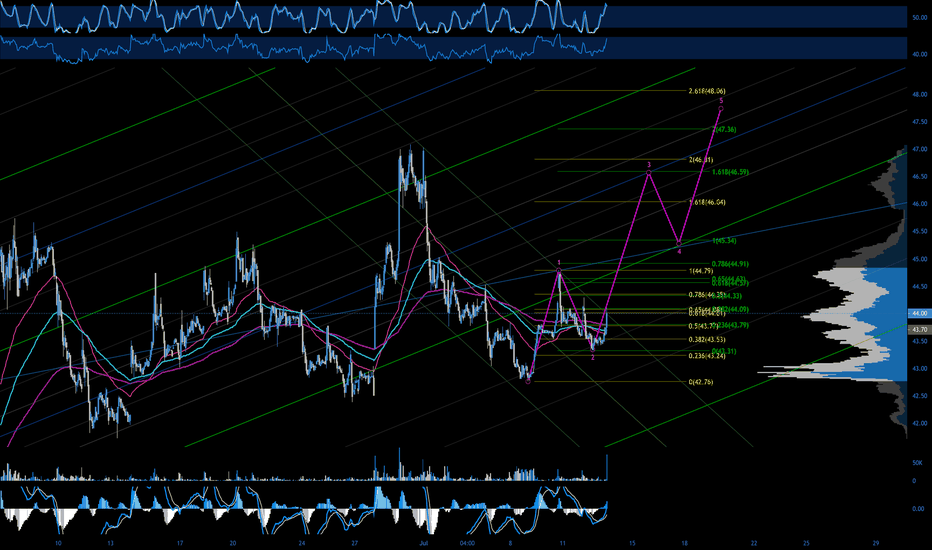Select date label 11 on time axis
The image size is (932, 550).
tap(562, 543)
